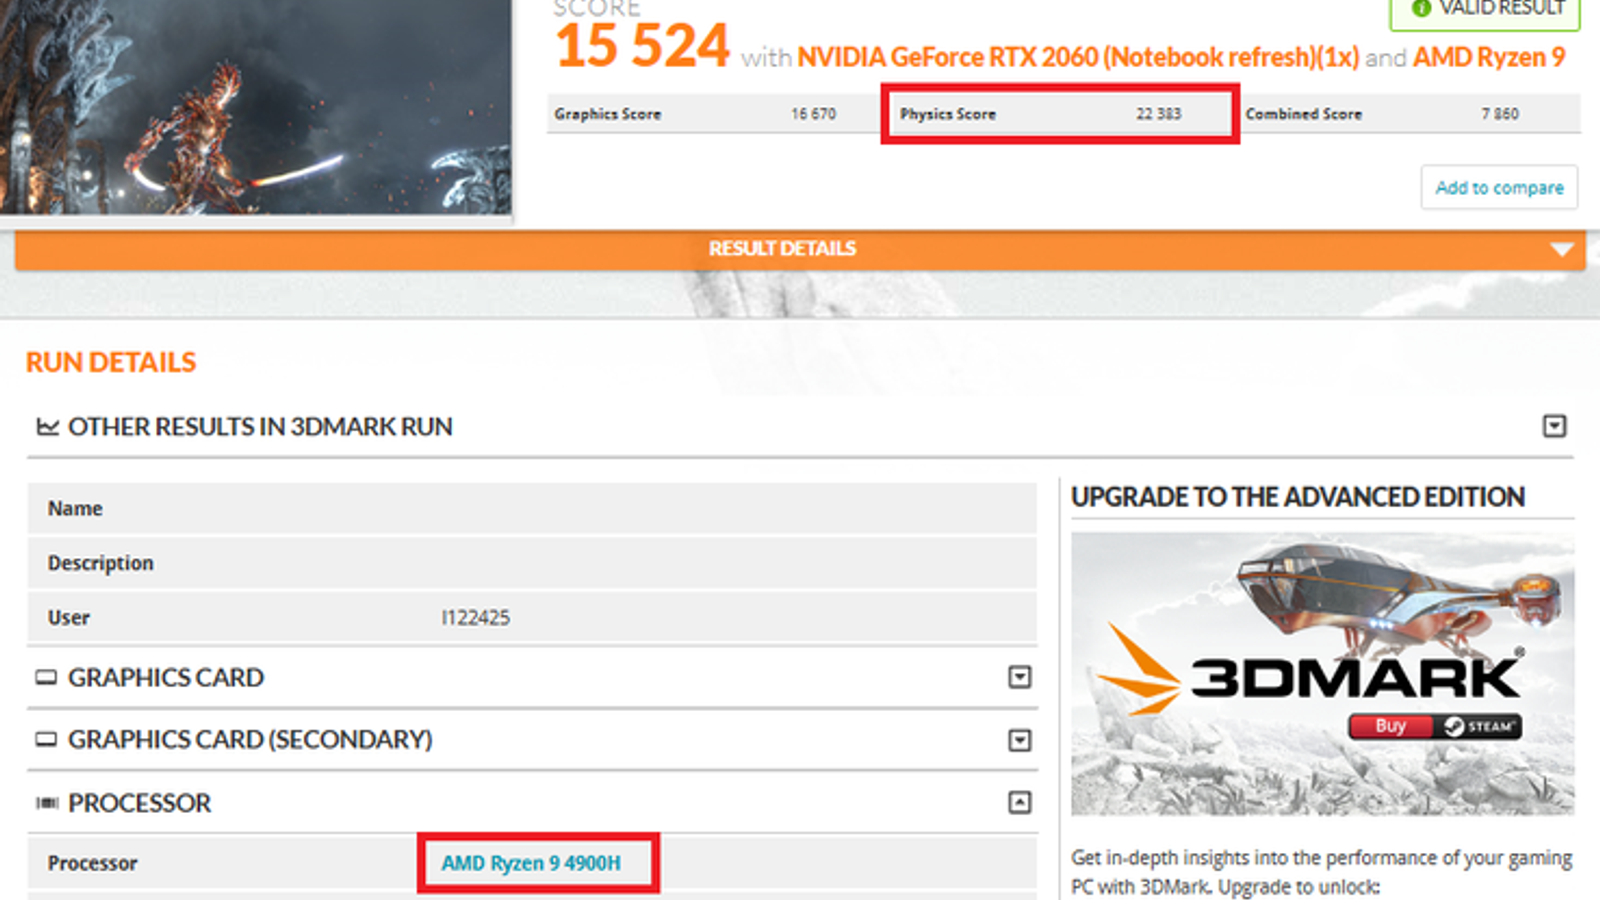This screenshot has width=1600, height=900.
Task: Click the benchmark scene thumbnail image
Action: tap(255, 106)
